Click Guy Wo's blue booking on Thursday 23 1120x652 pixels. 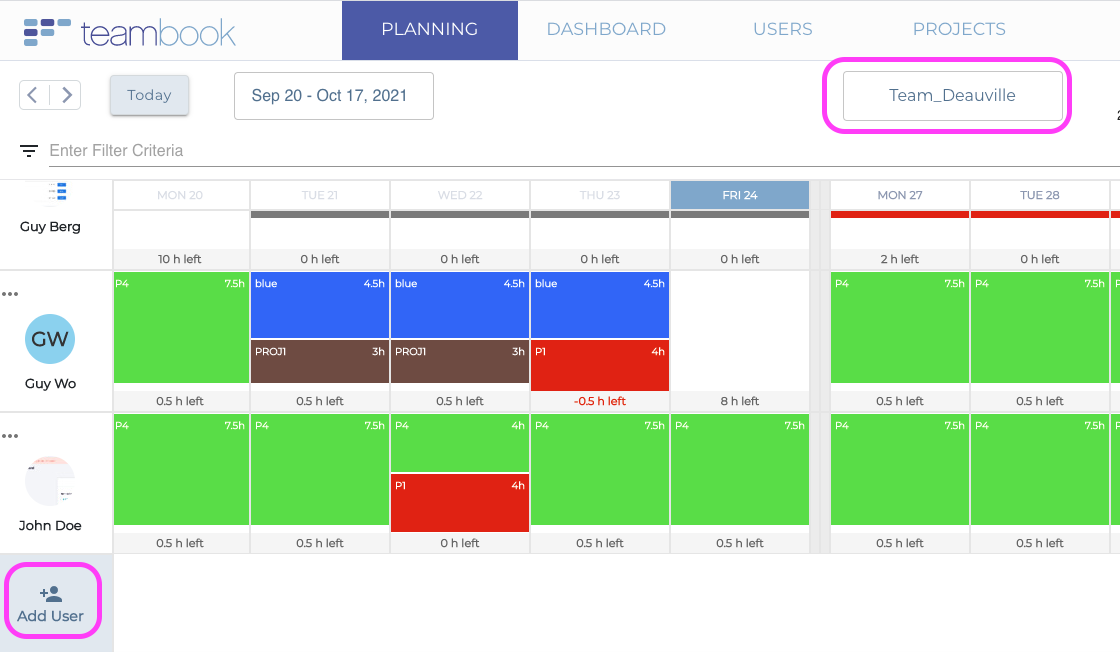(x=599, y=305)
